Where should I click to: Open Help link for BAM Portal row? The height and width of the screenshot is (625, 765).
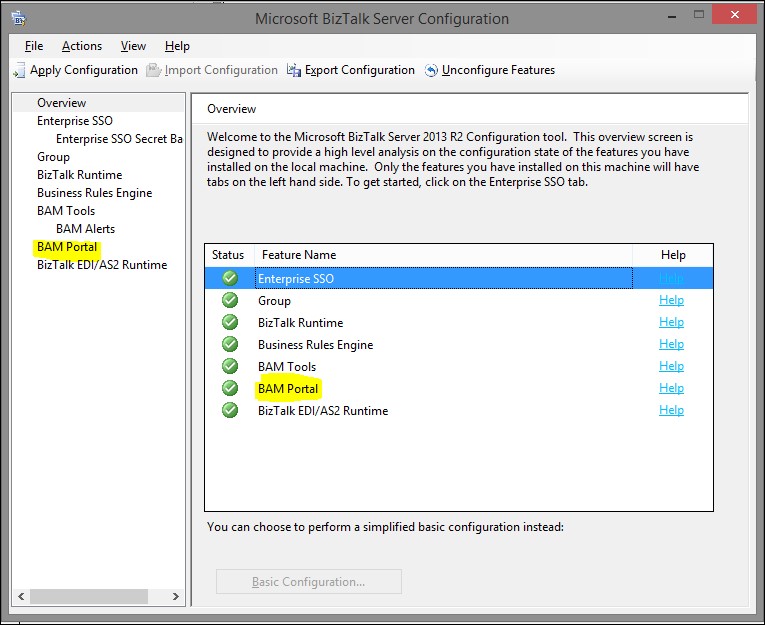(x=671, y=388)
